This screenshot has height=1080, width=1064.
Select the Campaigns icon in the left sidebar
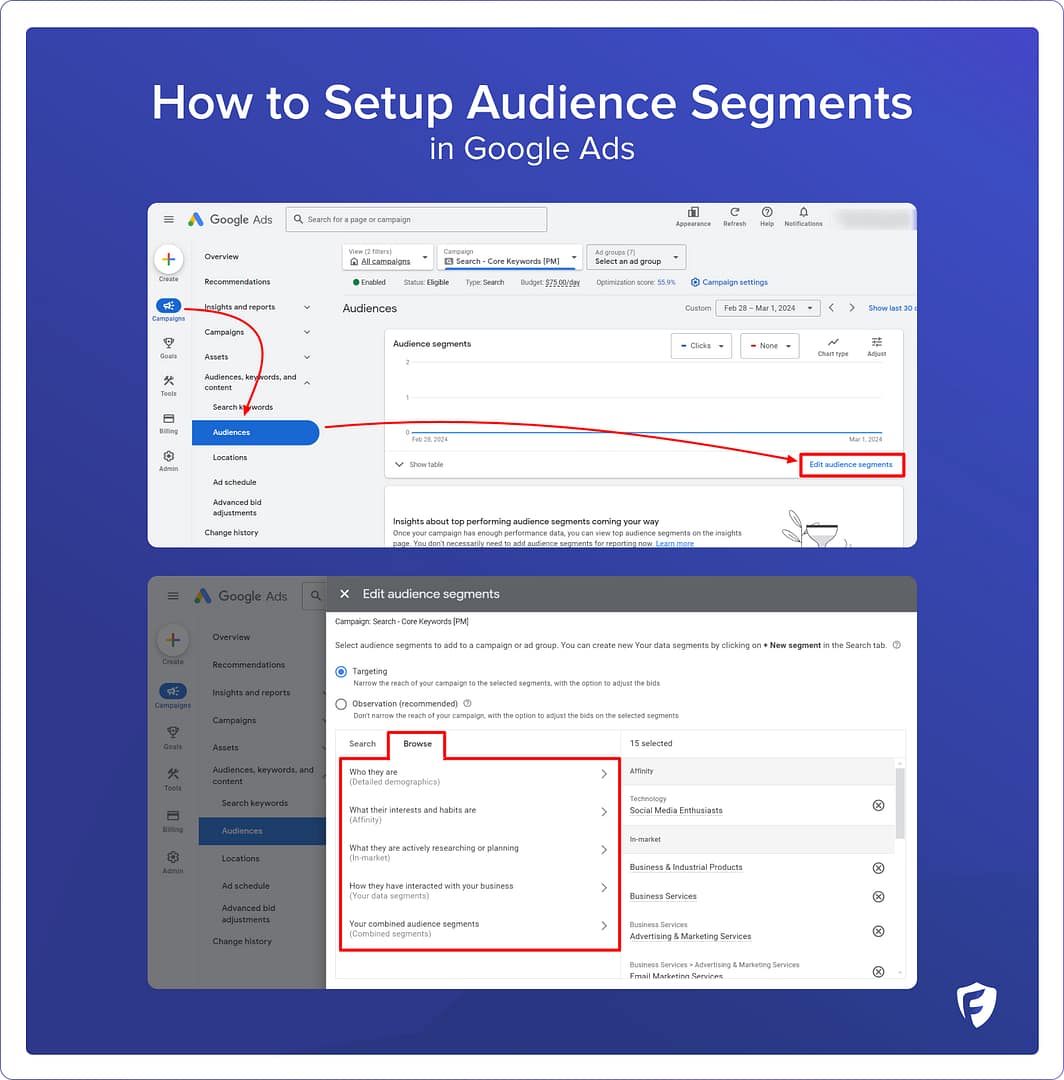[168, 307]
